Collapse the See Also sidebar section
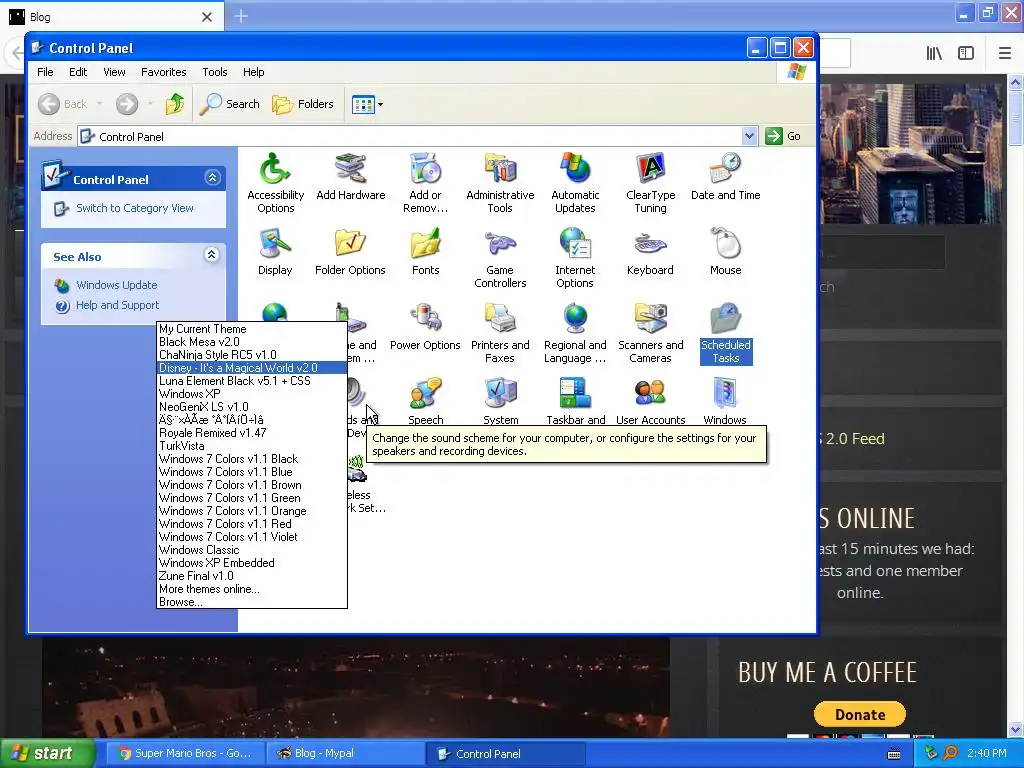Screen dimensions: 1024x768 point(212,255)
